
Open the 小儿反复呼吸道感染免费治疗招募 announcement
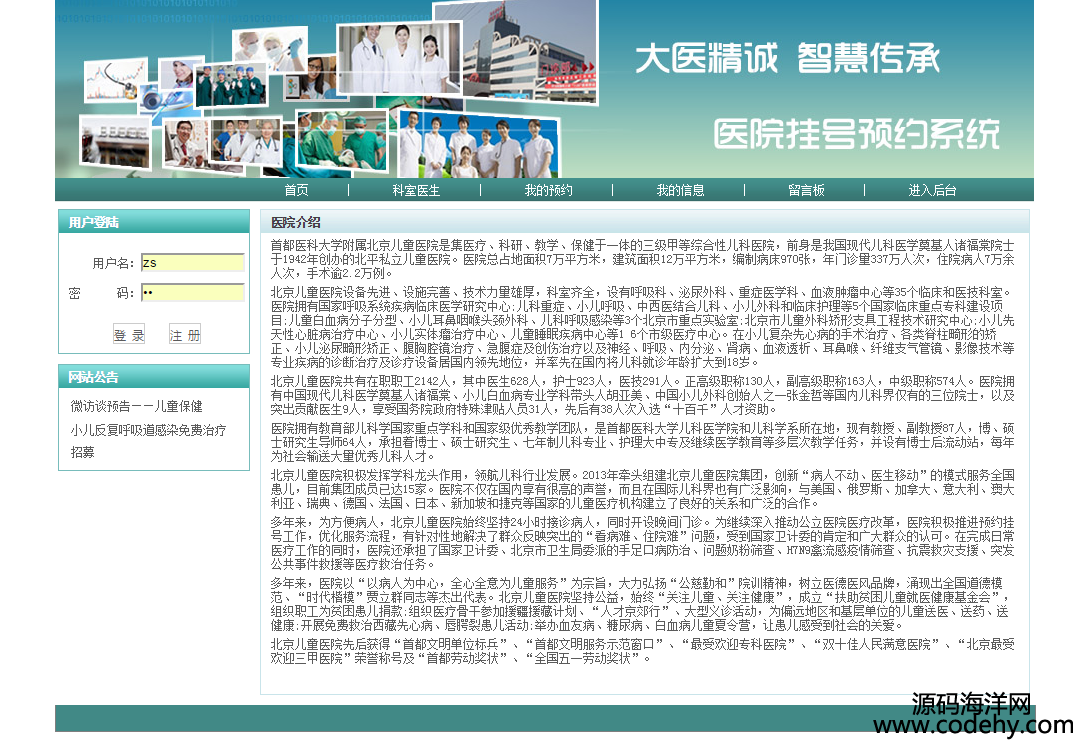pos(148,431)
